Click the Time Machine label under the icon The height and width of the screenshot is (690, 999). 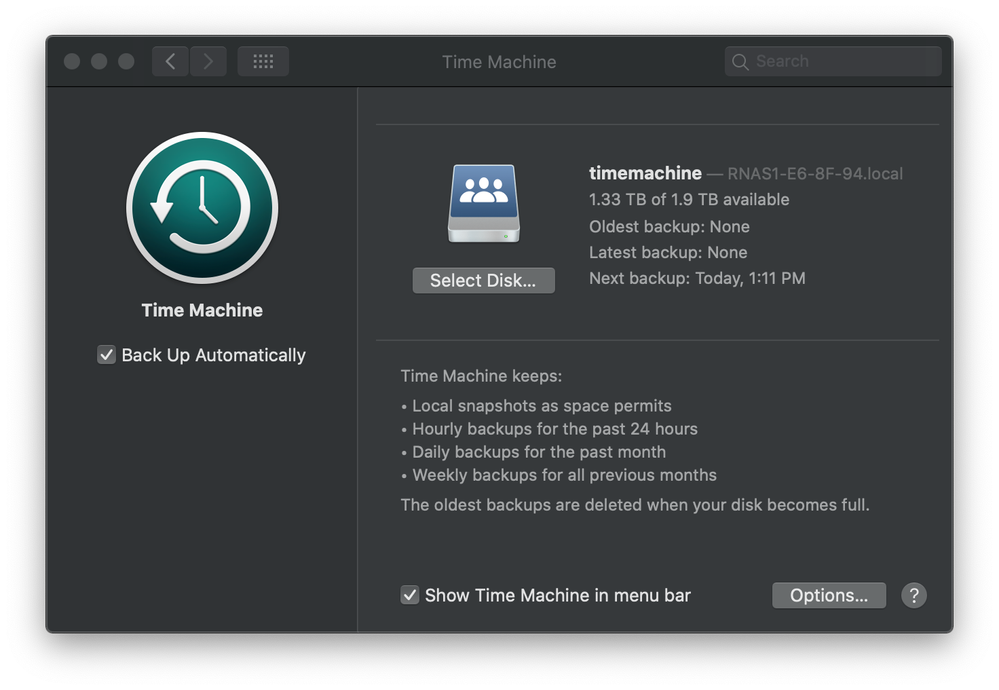tap(202, 310)
